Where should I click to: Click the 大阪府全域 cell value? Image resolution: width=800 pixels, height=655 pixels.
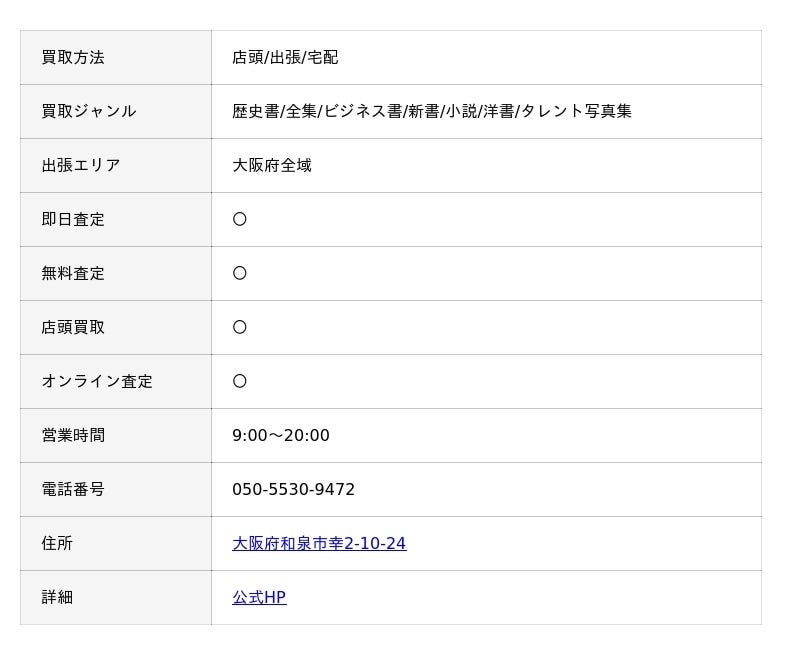pos(272,166)
